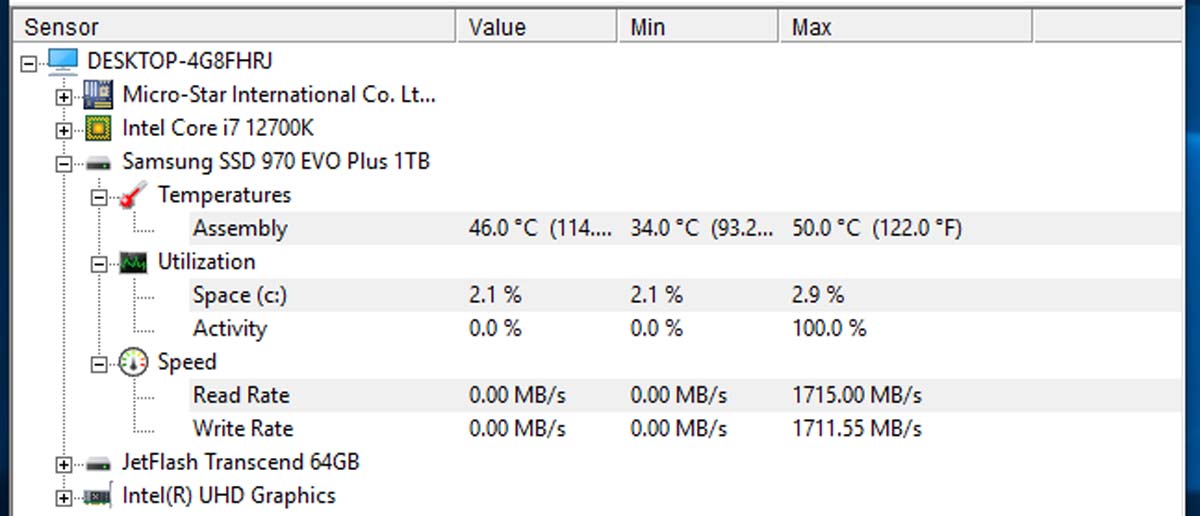Click the DESKTOP-4G8FHRJ computer monitor icon
This screenshot has height=516, width=1200.
64,62
